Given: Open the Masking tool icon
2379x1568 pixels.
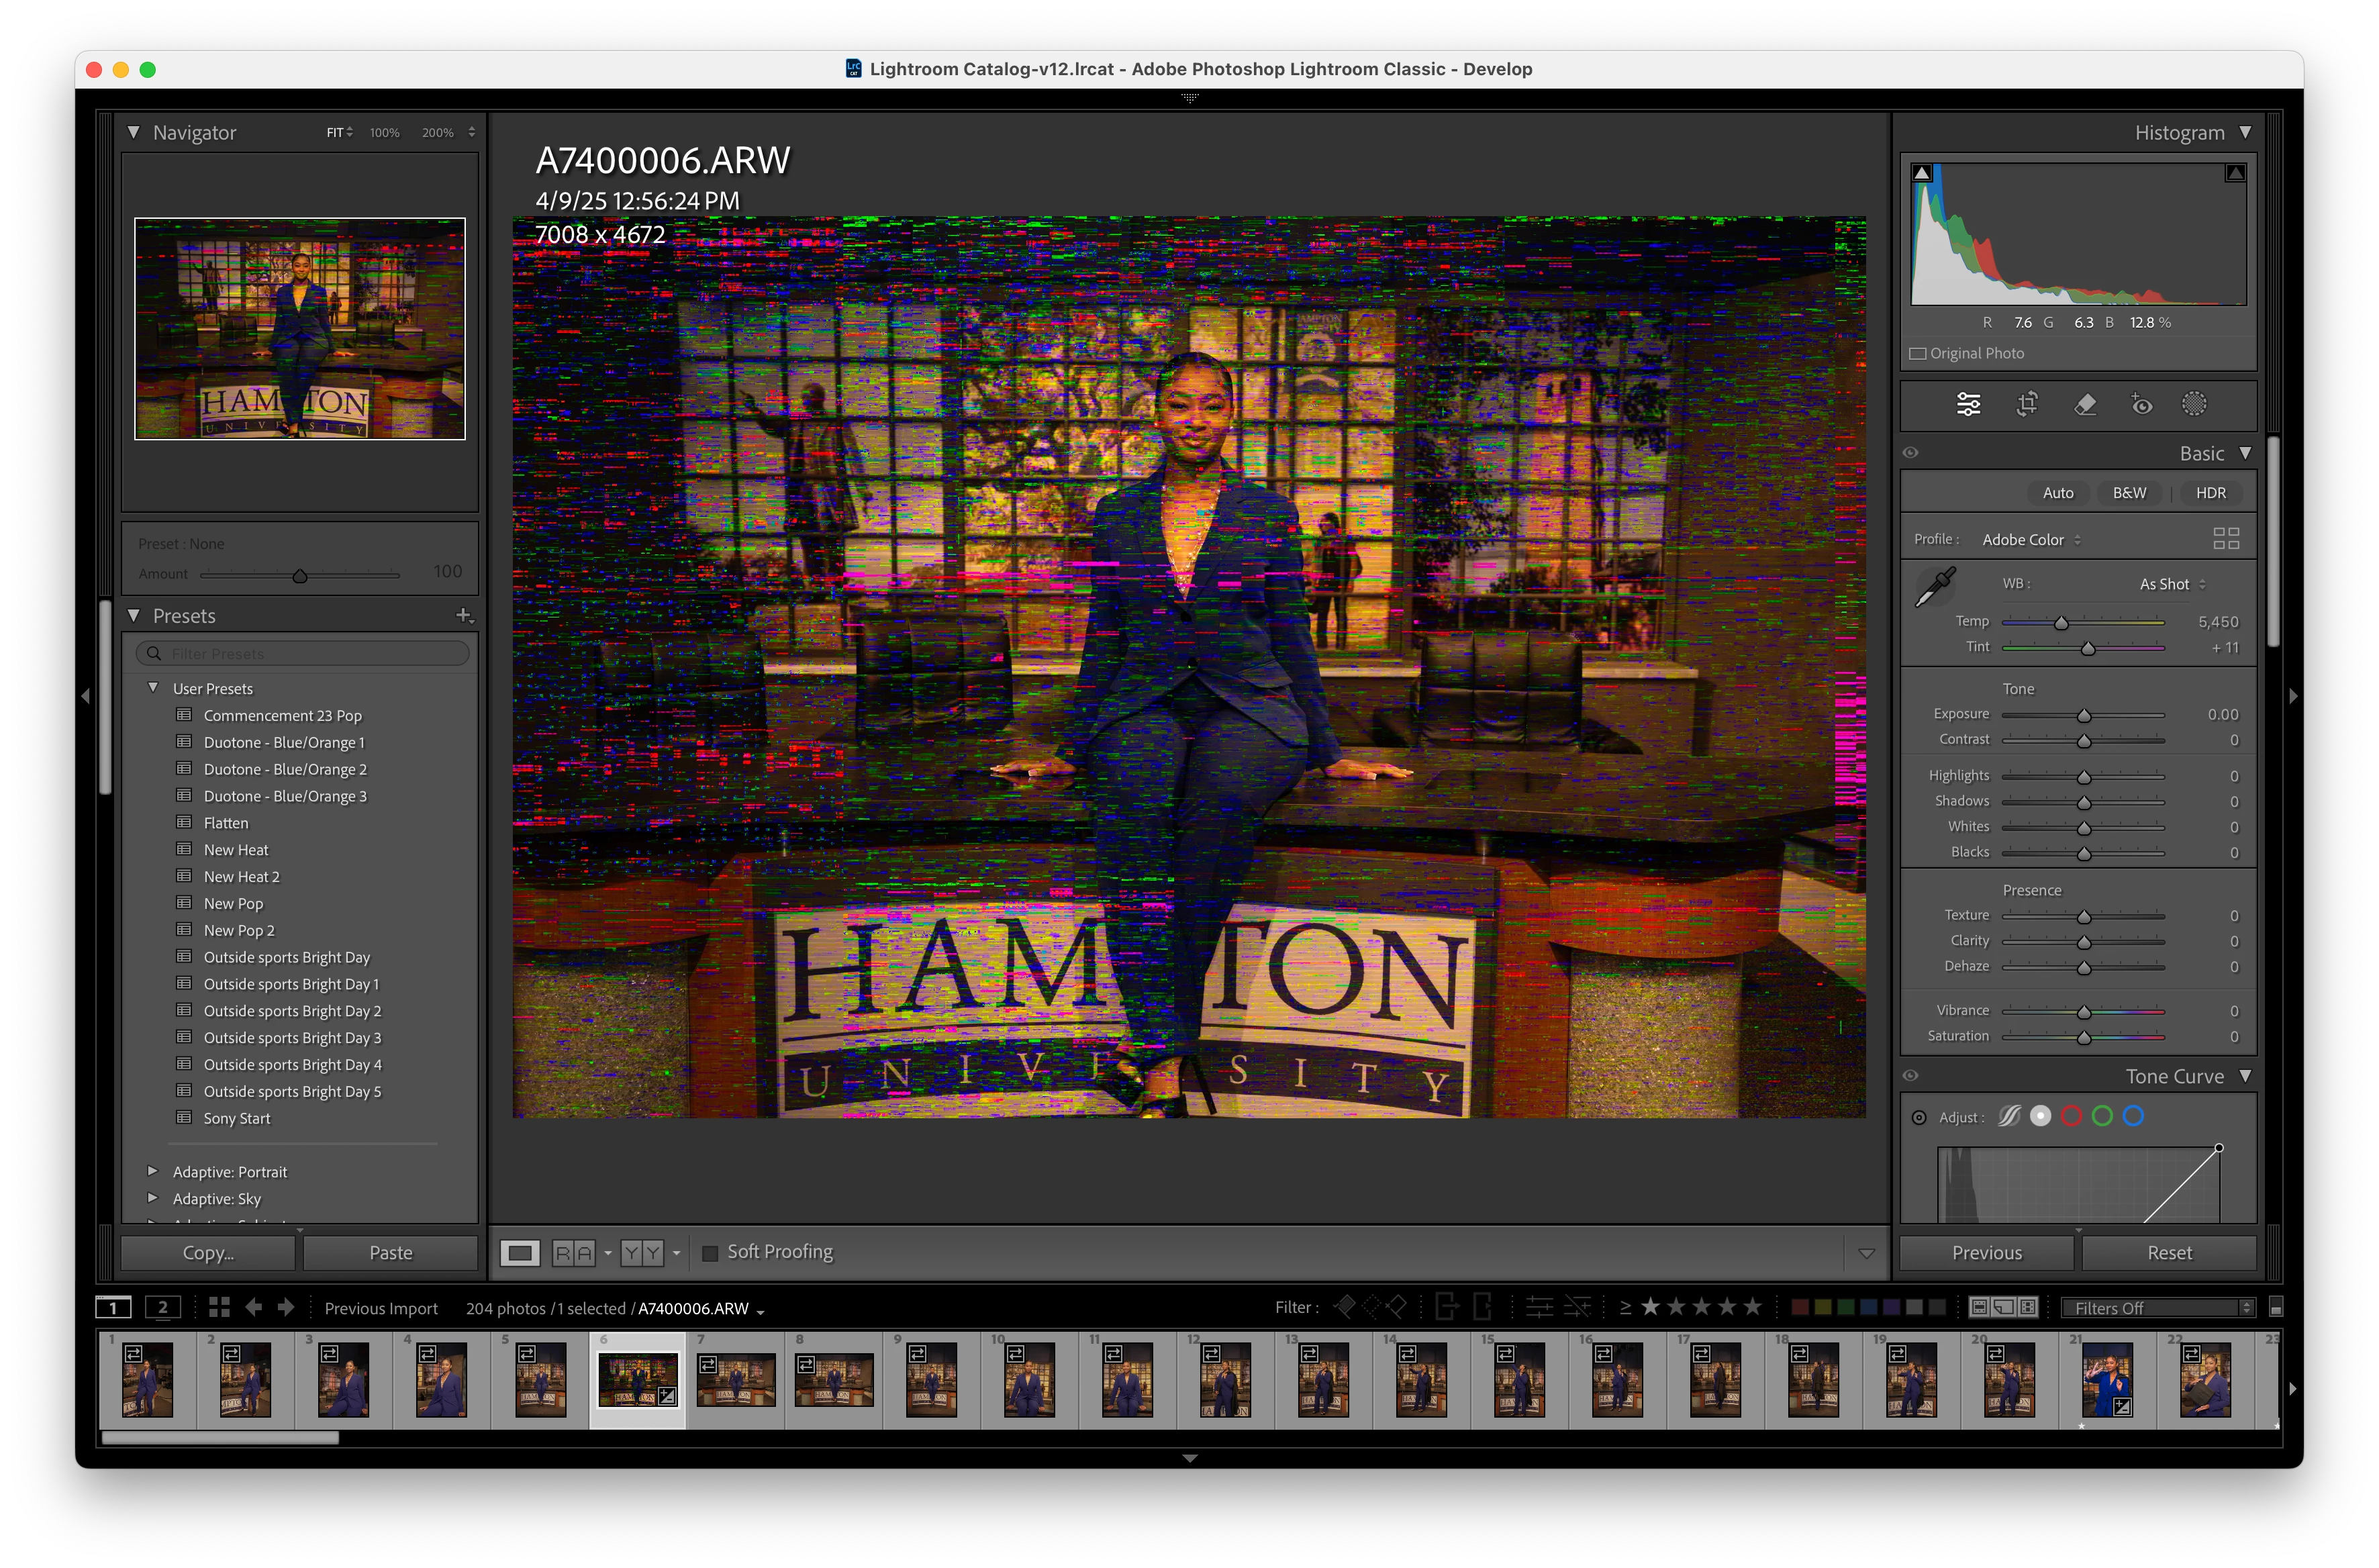Looking at the screenshot, I should click(2194, 404).
